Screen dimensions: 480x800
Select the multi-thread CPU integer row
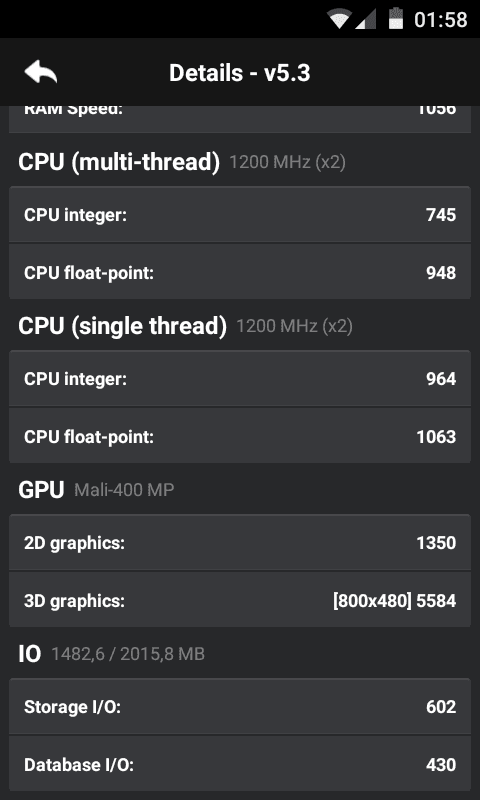(240, 215)
